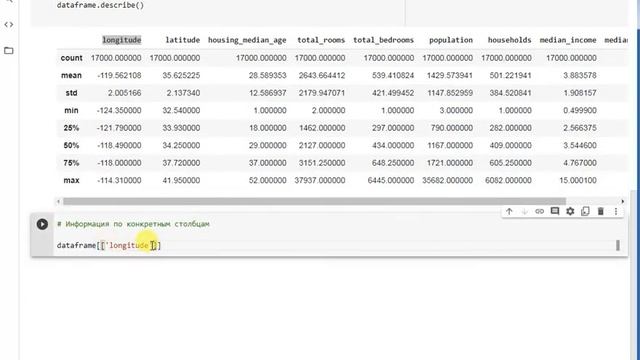Select the housing_median_age column header
The image size is (640, 360).
coord(247,40)
